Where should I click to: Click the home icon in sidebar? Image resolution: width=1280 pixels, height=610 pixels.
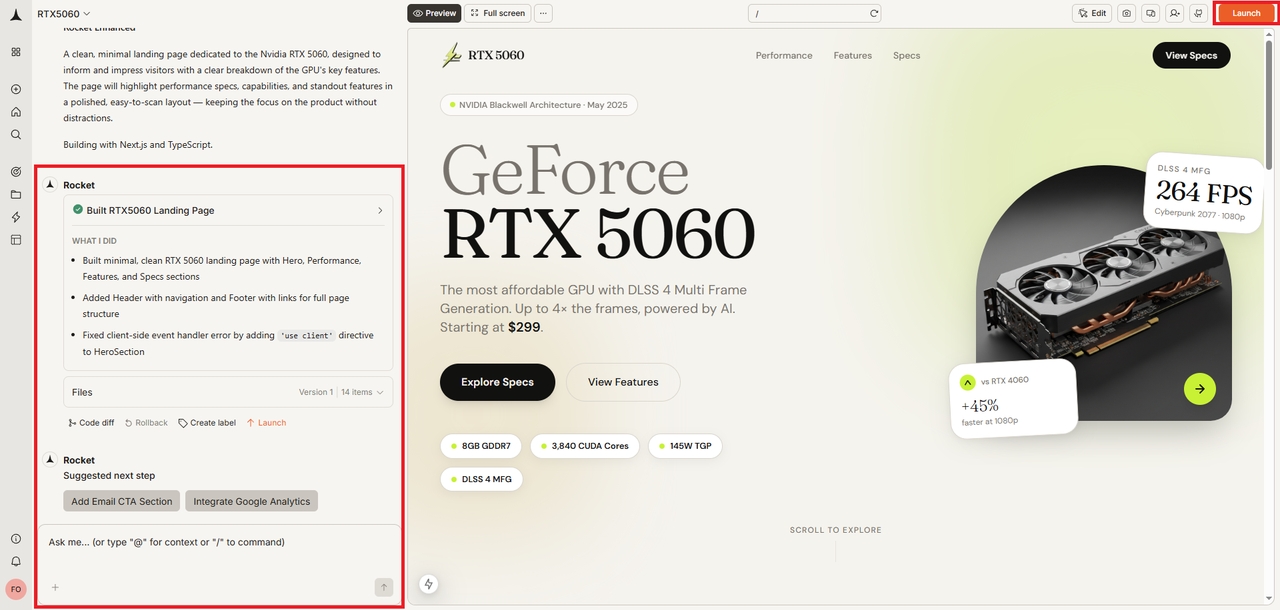click(16, 112)
